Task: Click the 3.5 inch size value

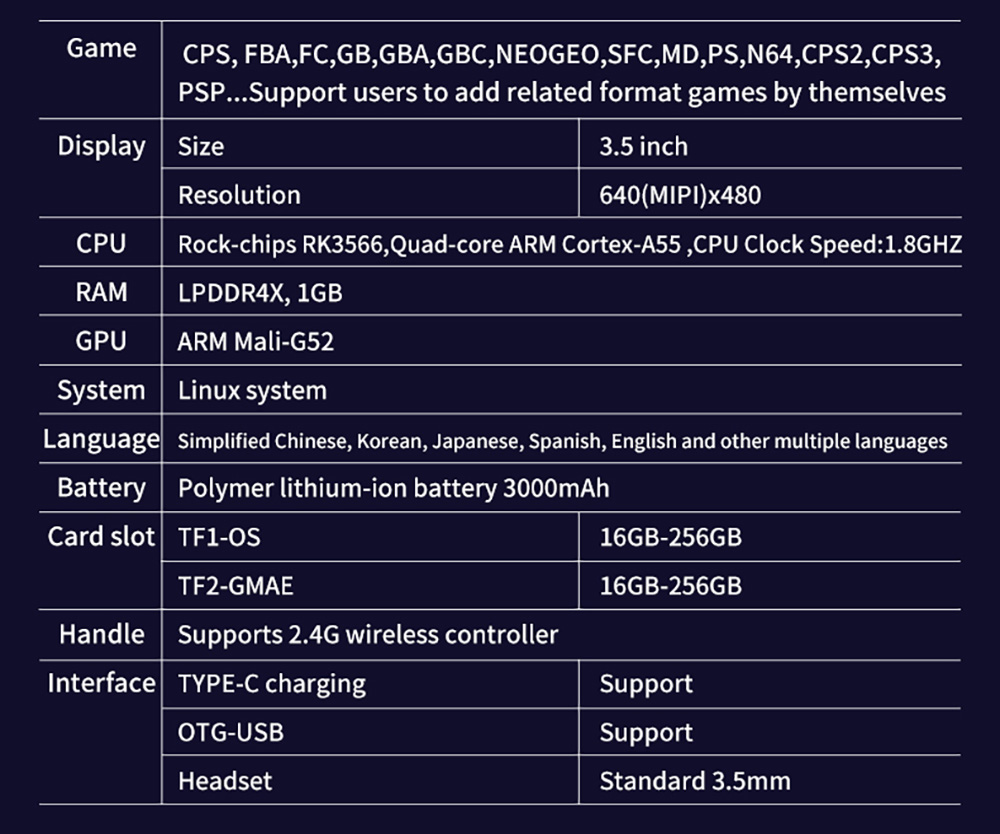Action: (x=643, y=147)
